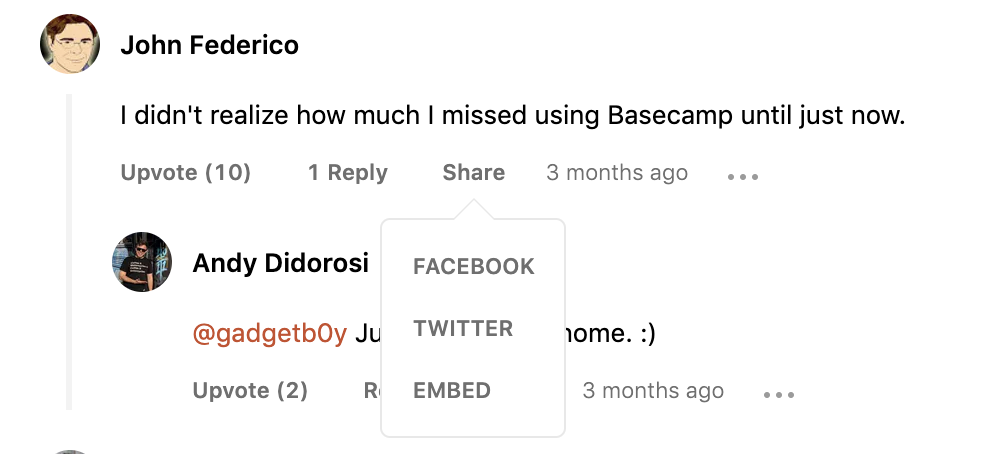Click the gray thread line beside replies
Screen dimensions: 986x454
(x=69, y=250)
